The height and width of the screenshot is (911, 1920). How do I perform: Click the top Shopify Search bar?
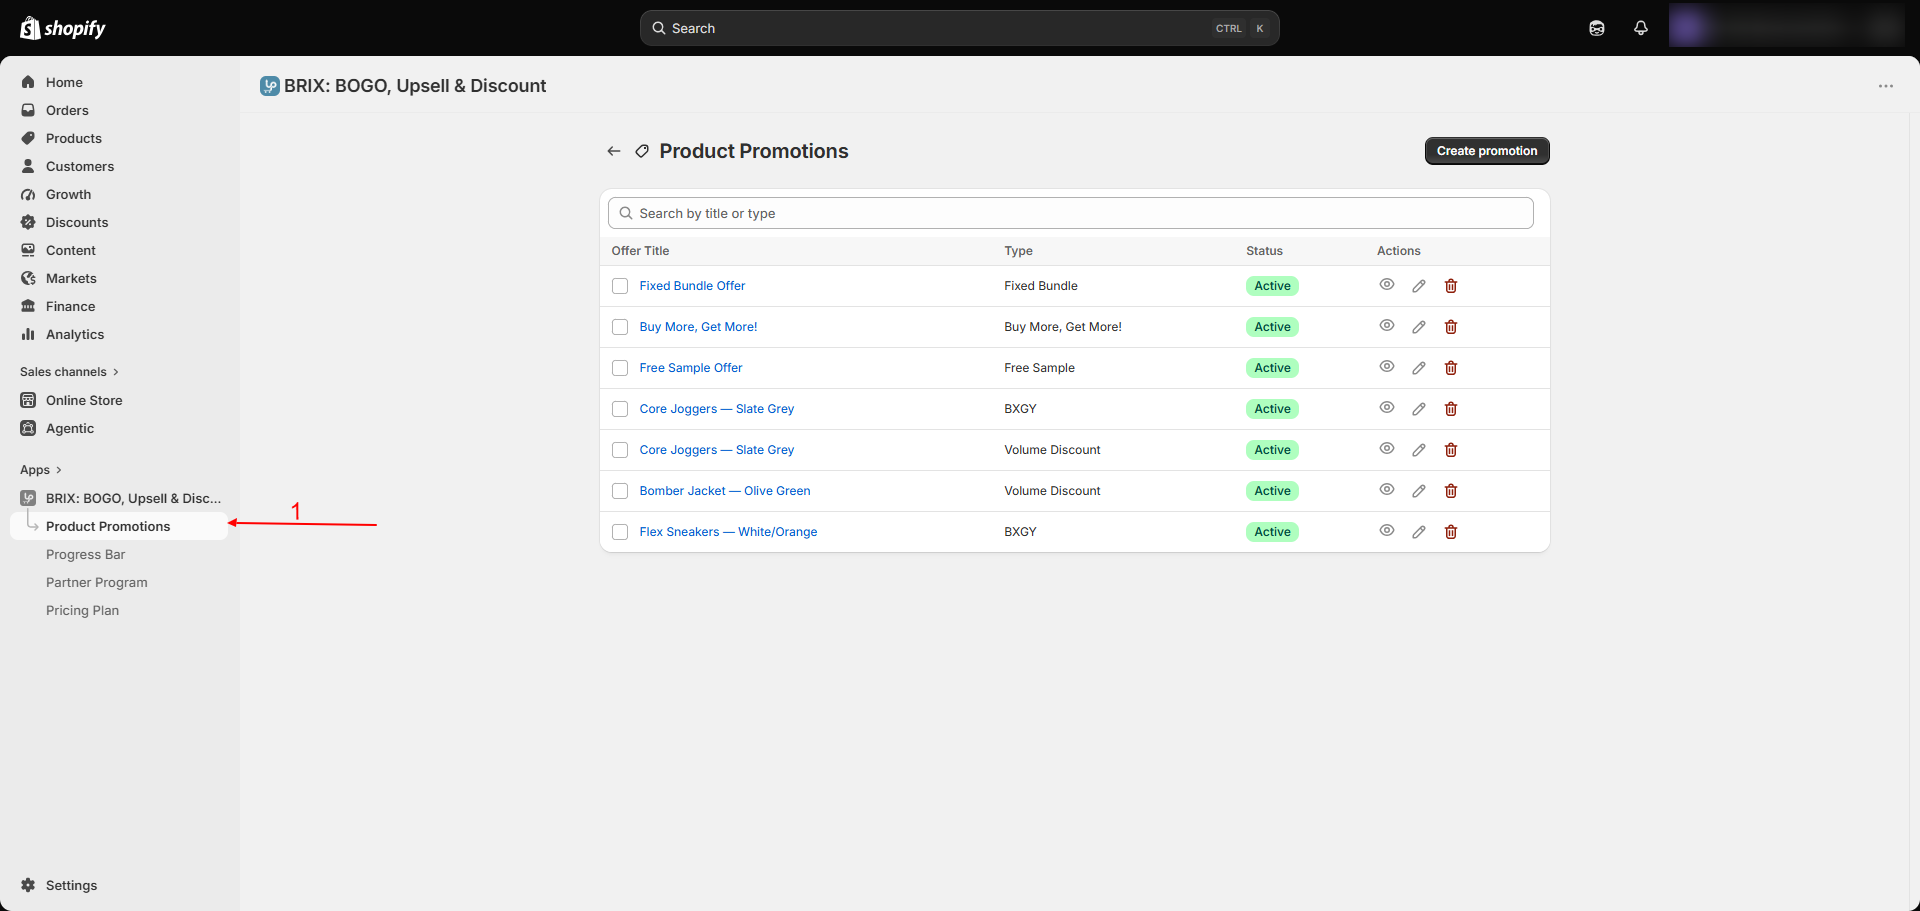[x=960, y=28]
